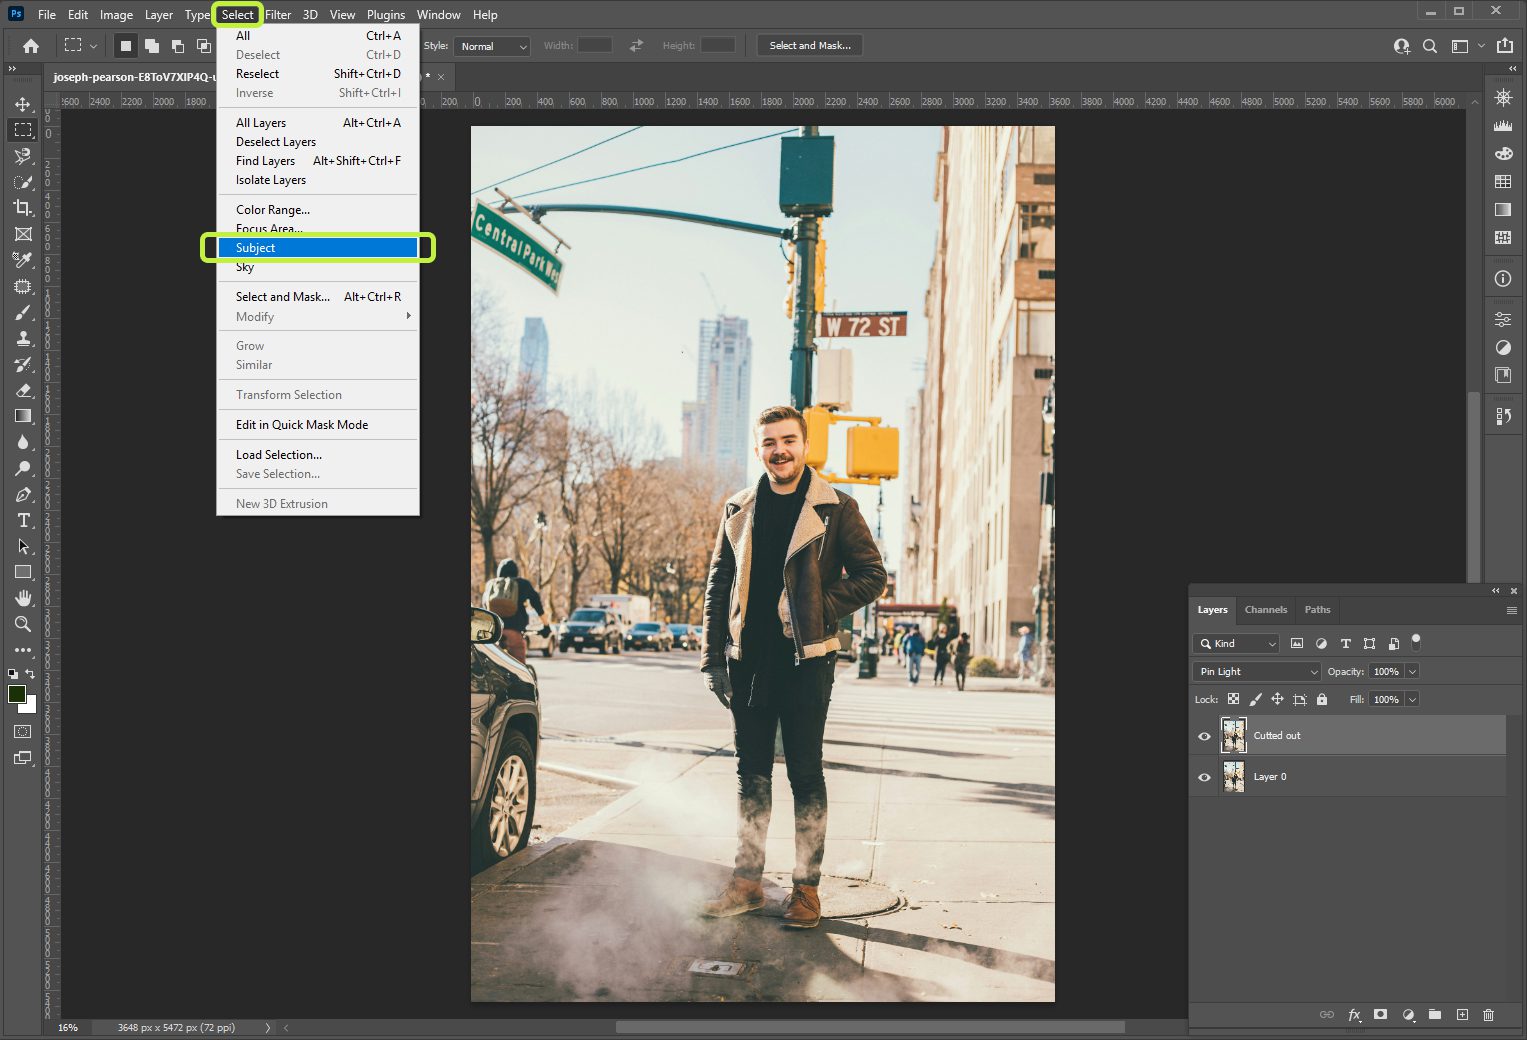Image resolution: width=1527 pixels, height=1040 pixels.
Task: Click the horizontal scrollbar thumb
Action: pos(870,1027)
